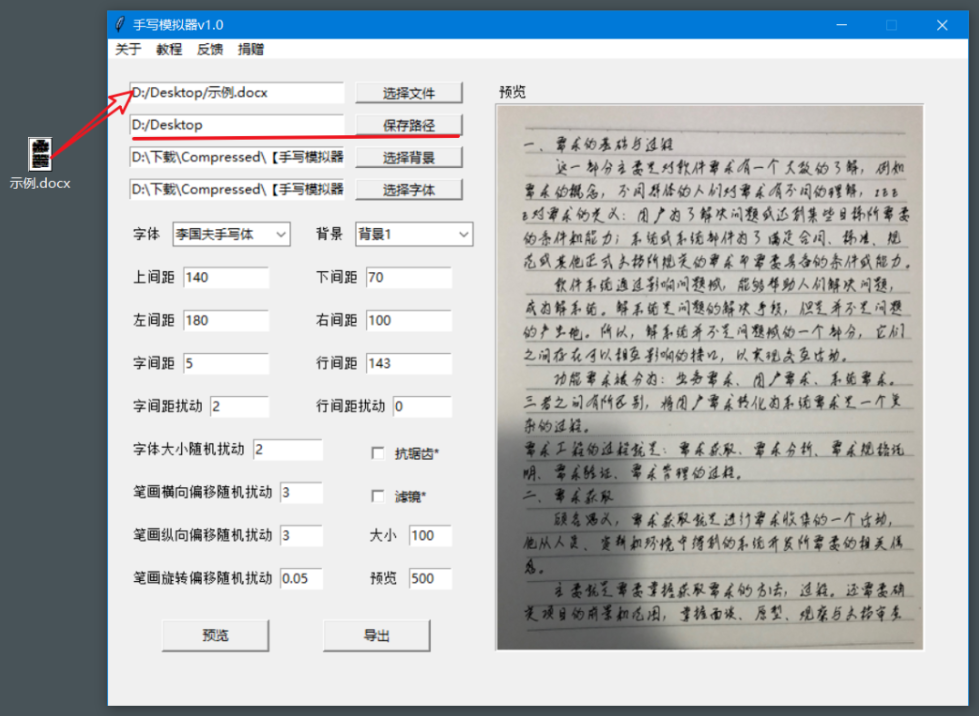Click the 上间距 field with value 140
Viewport: 979px width, 716px height.
pos(226,277)
